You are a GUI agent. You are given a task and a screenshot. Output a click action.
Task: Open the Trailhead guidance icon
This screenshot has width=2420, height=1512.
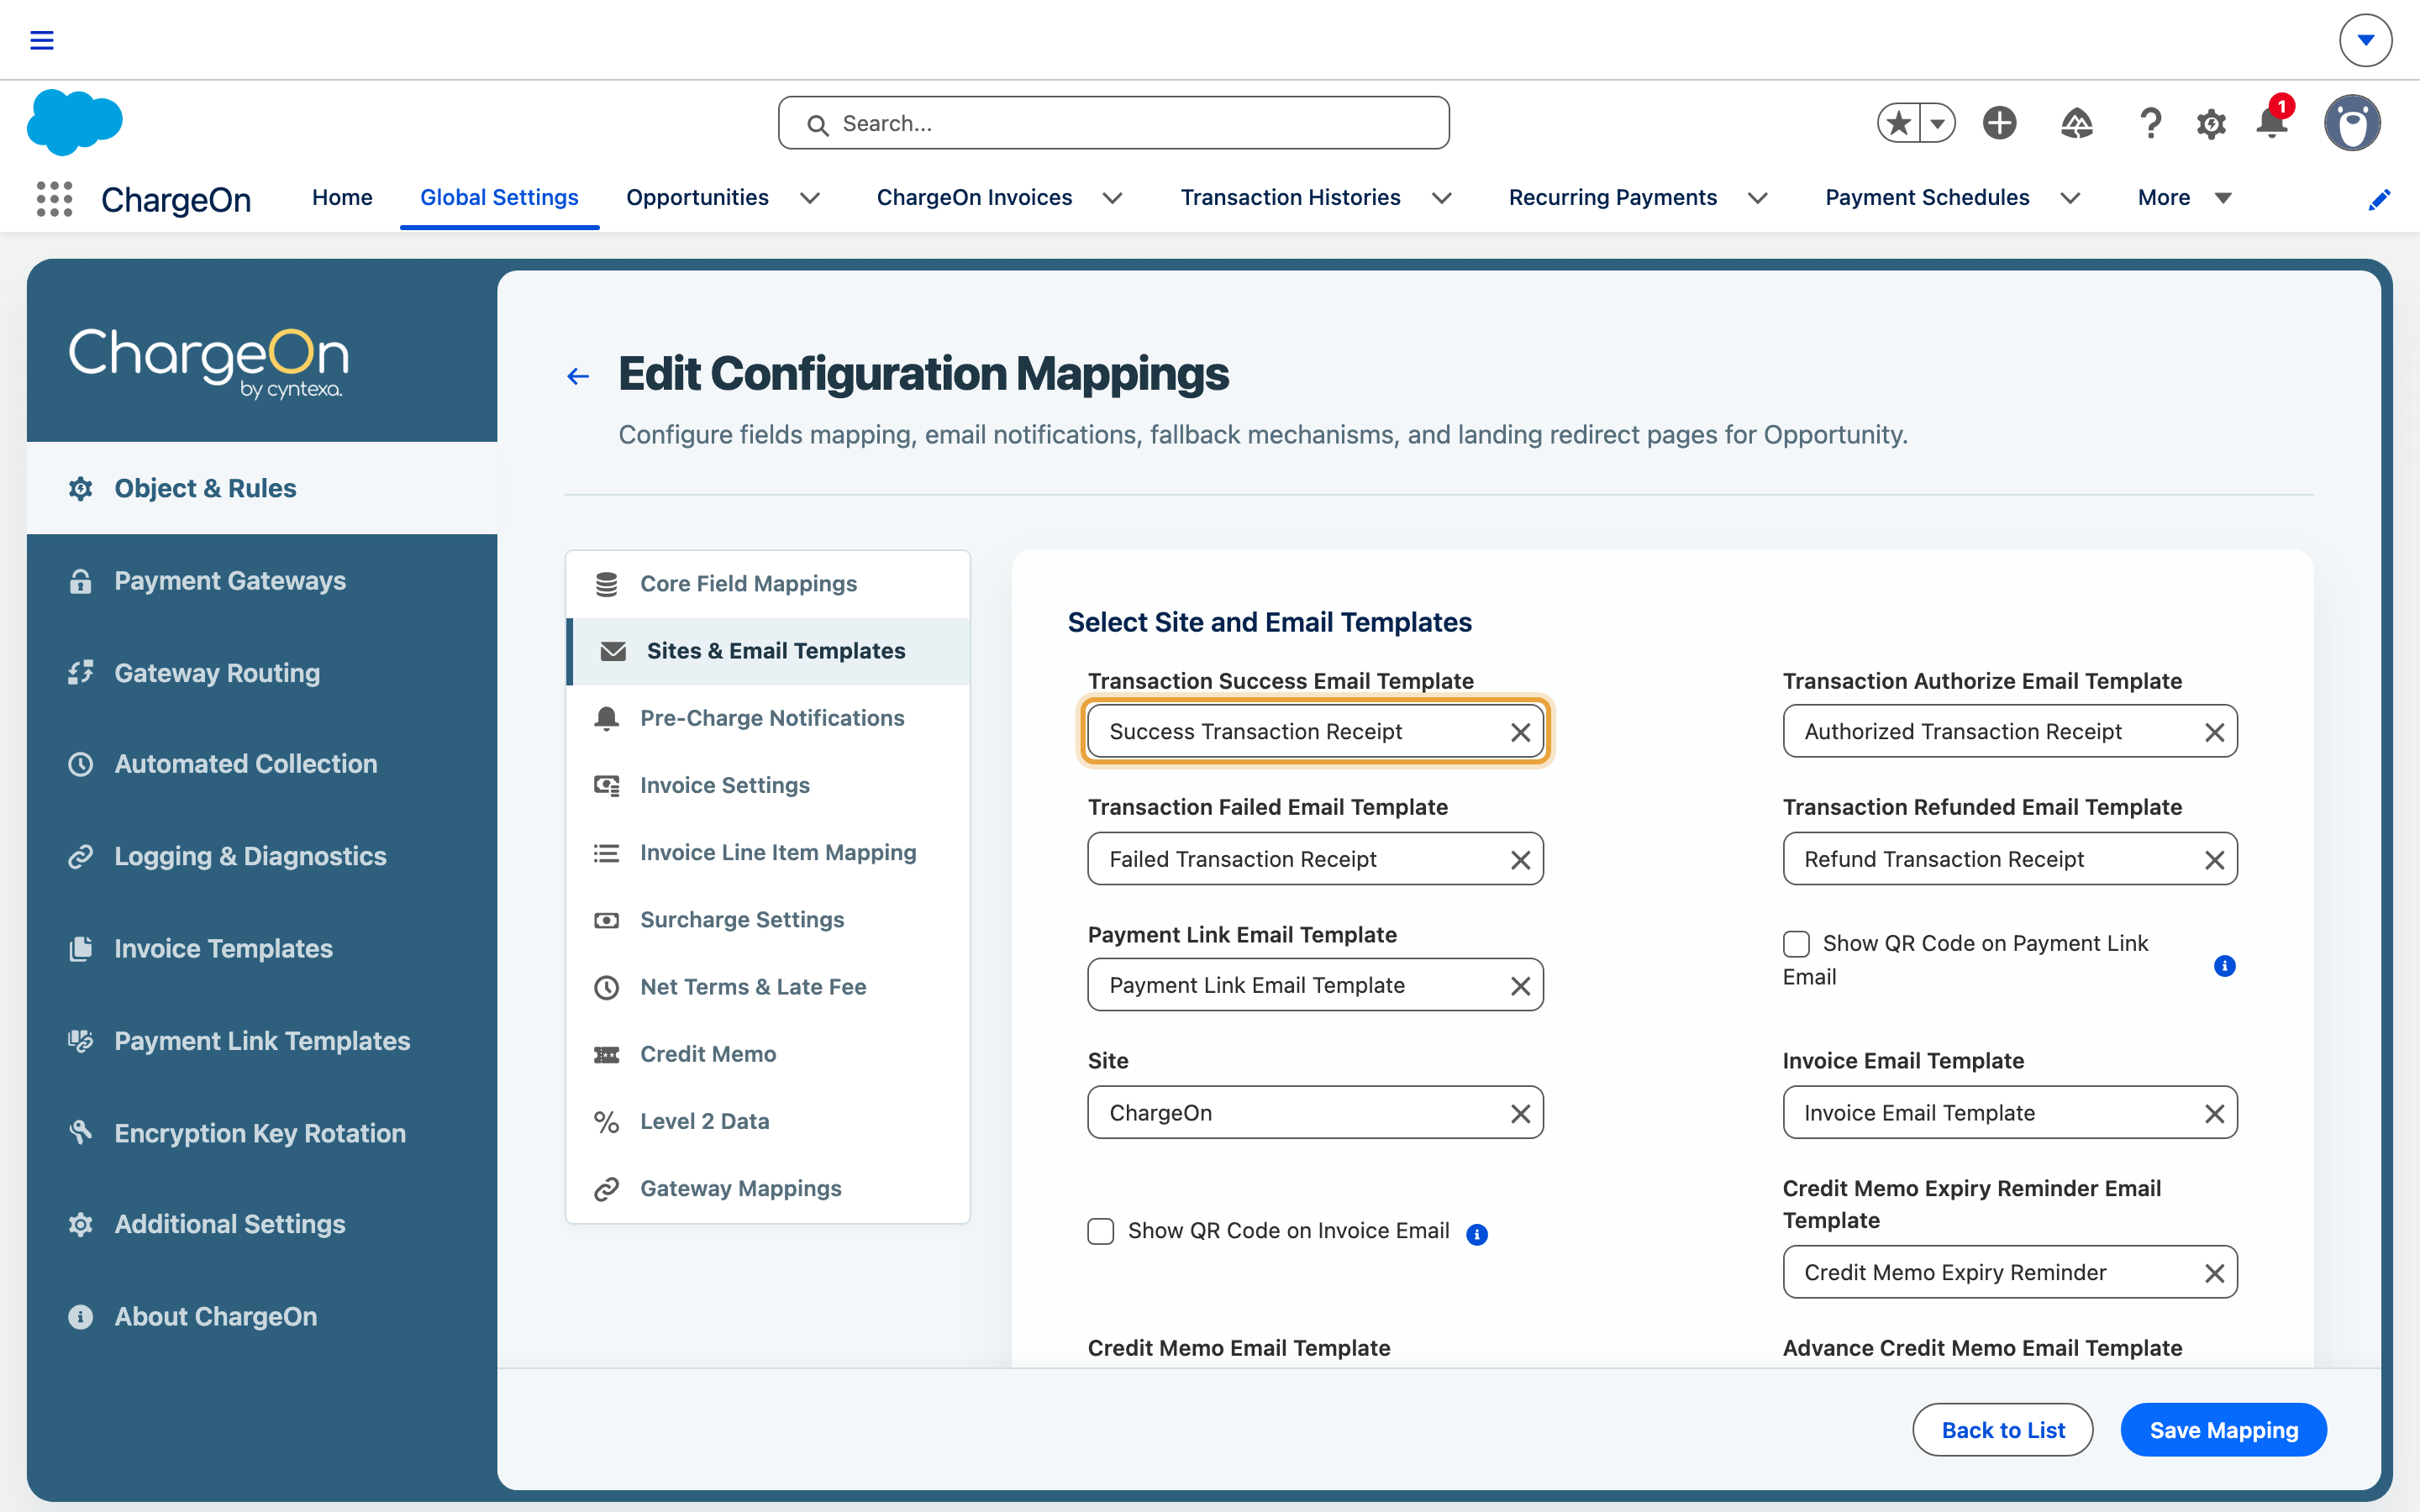click(2077, 123)
